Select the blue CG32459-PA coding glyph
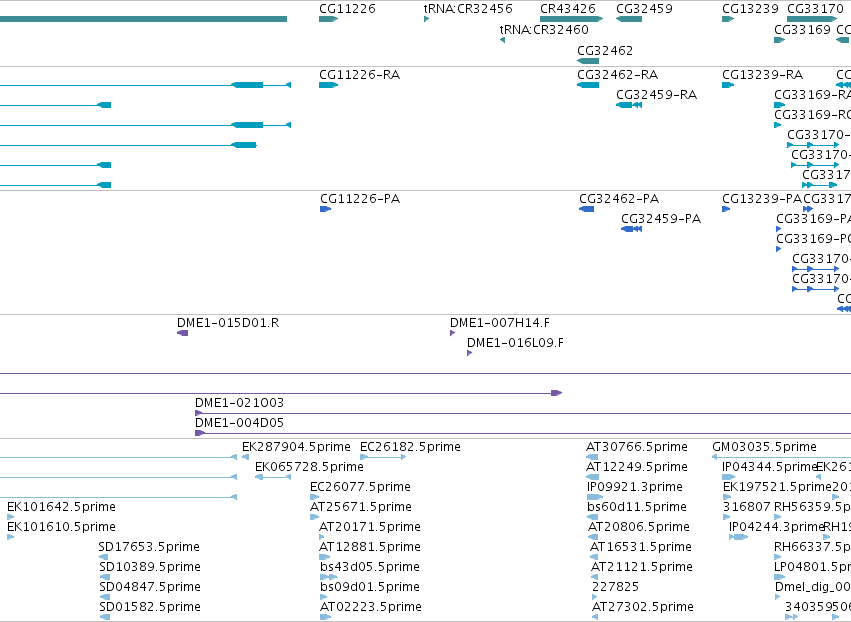The image size is (851, 622). (631, 229)
